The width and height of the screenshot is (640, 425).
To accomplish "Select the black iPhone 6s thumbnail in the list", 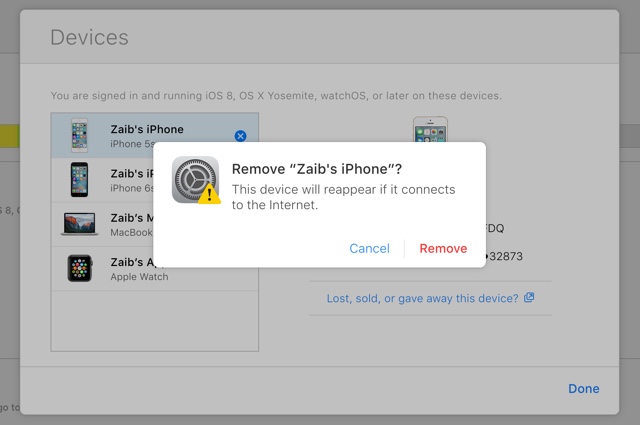I will 79,180.
